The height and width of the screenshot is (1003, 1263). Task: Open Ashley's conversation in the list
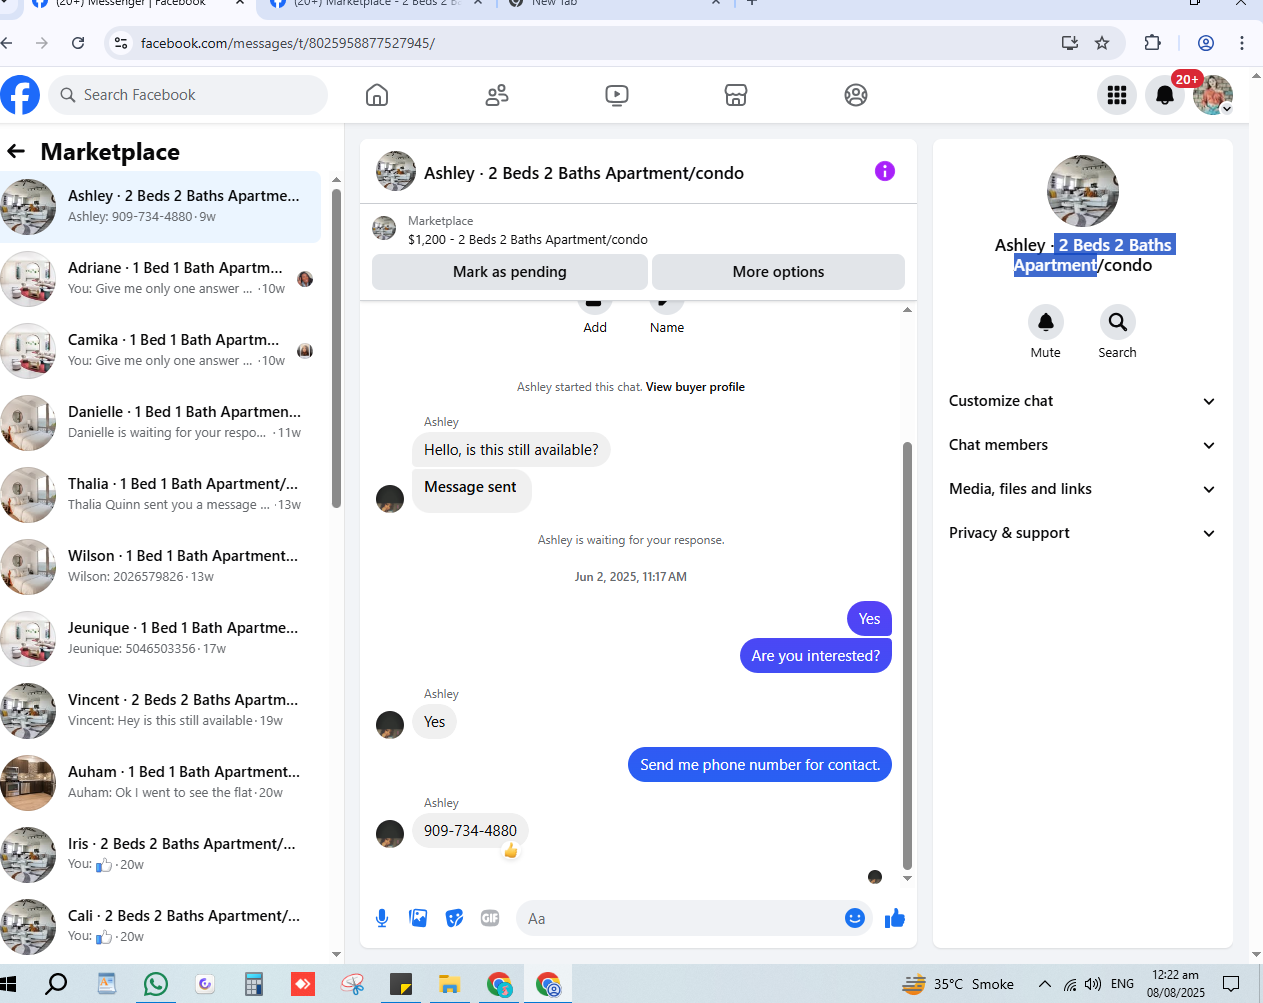click(162, 207)
